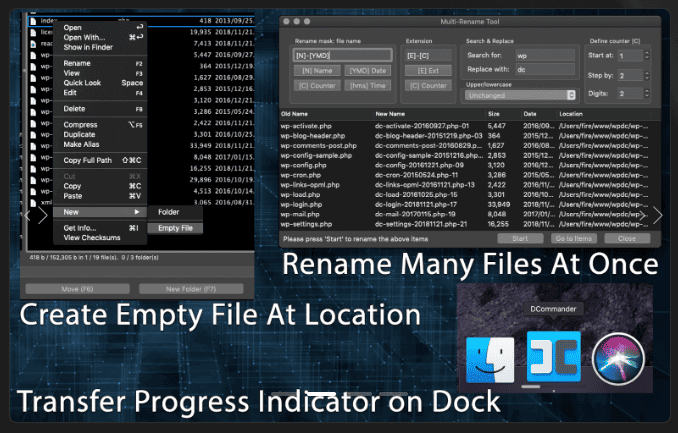Choose Delete in context menu
This screenshot has height=433, width=678.
(x=100, y=109)
